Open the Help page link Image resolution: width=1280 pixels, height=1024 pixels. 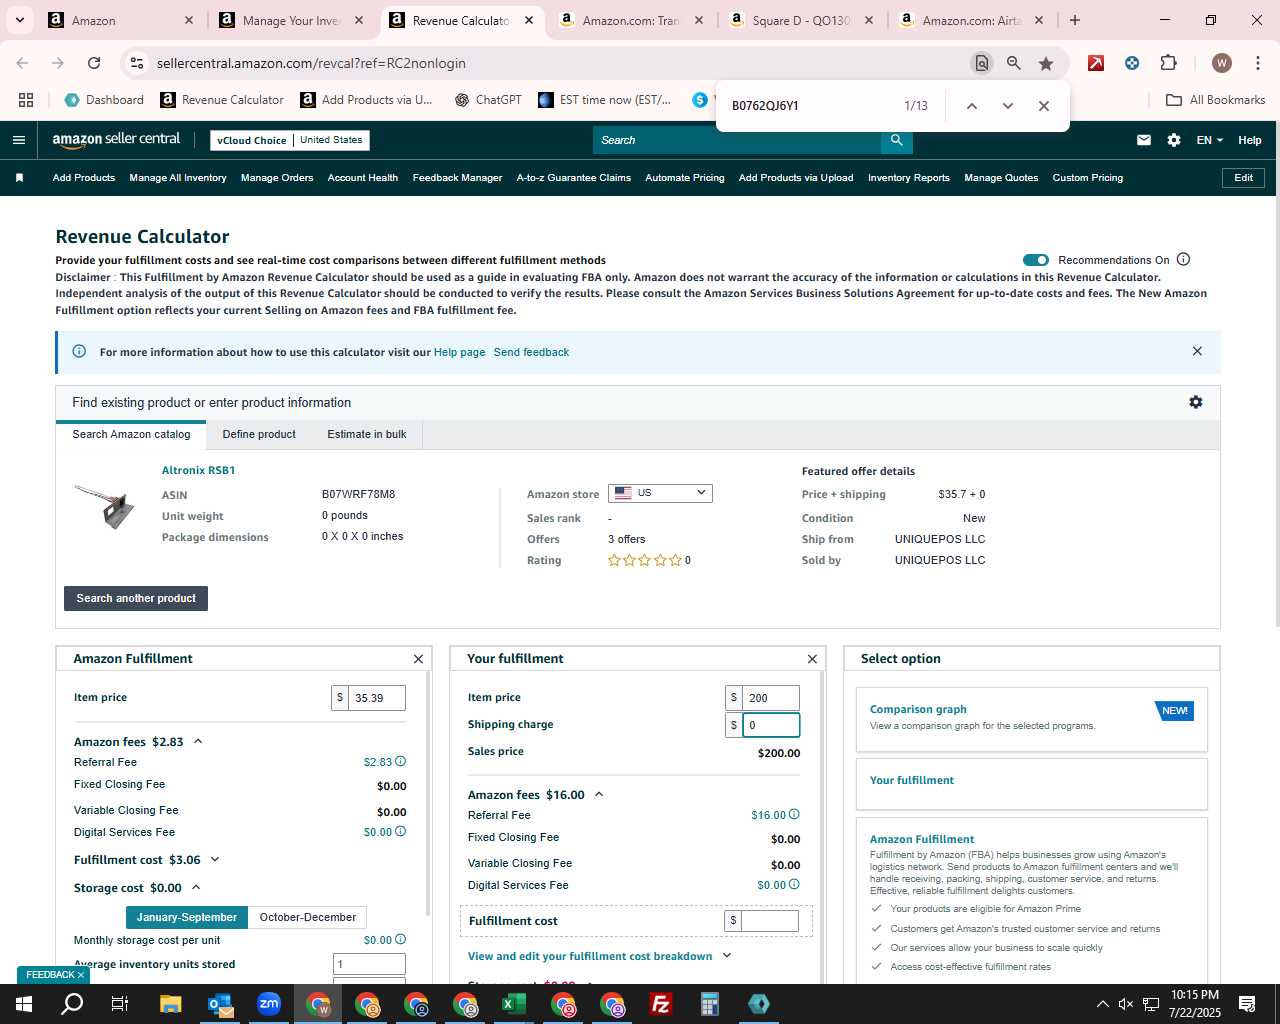[459, 352]
